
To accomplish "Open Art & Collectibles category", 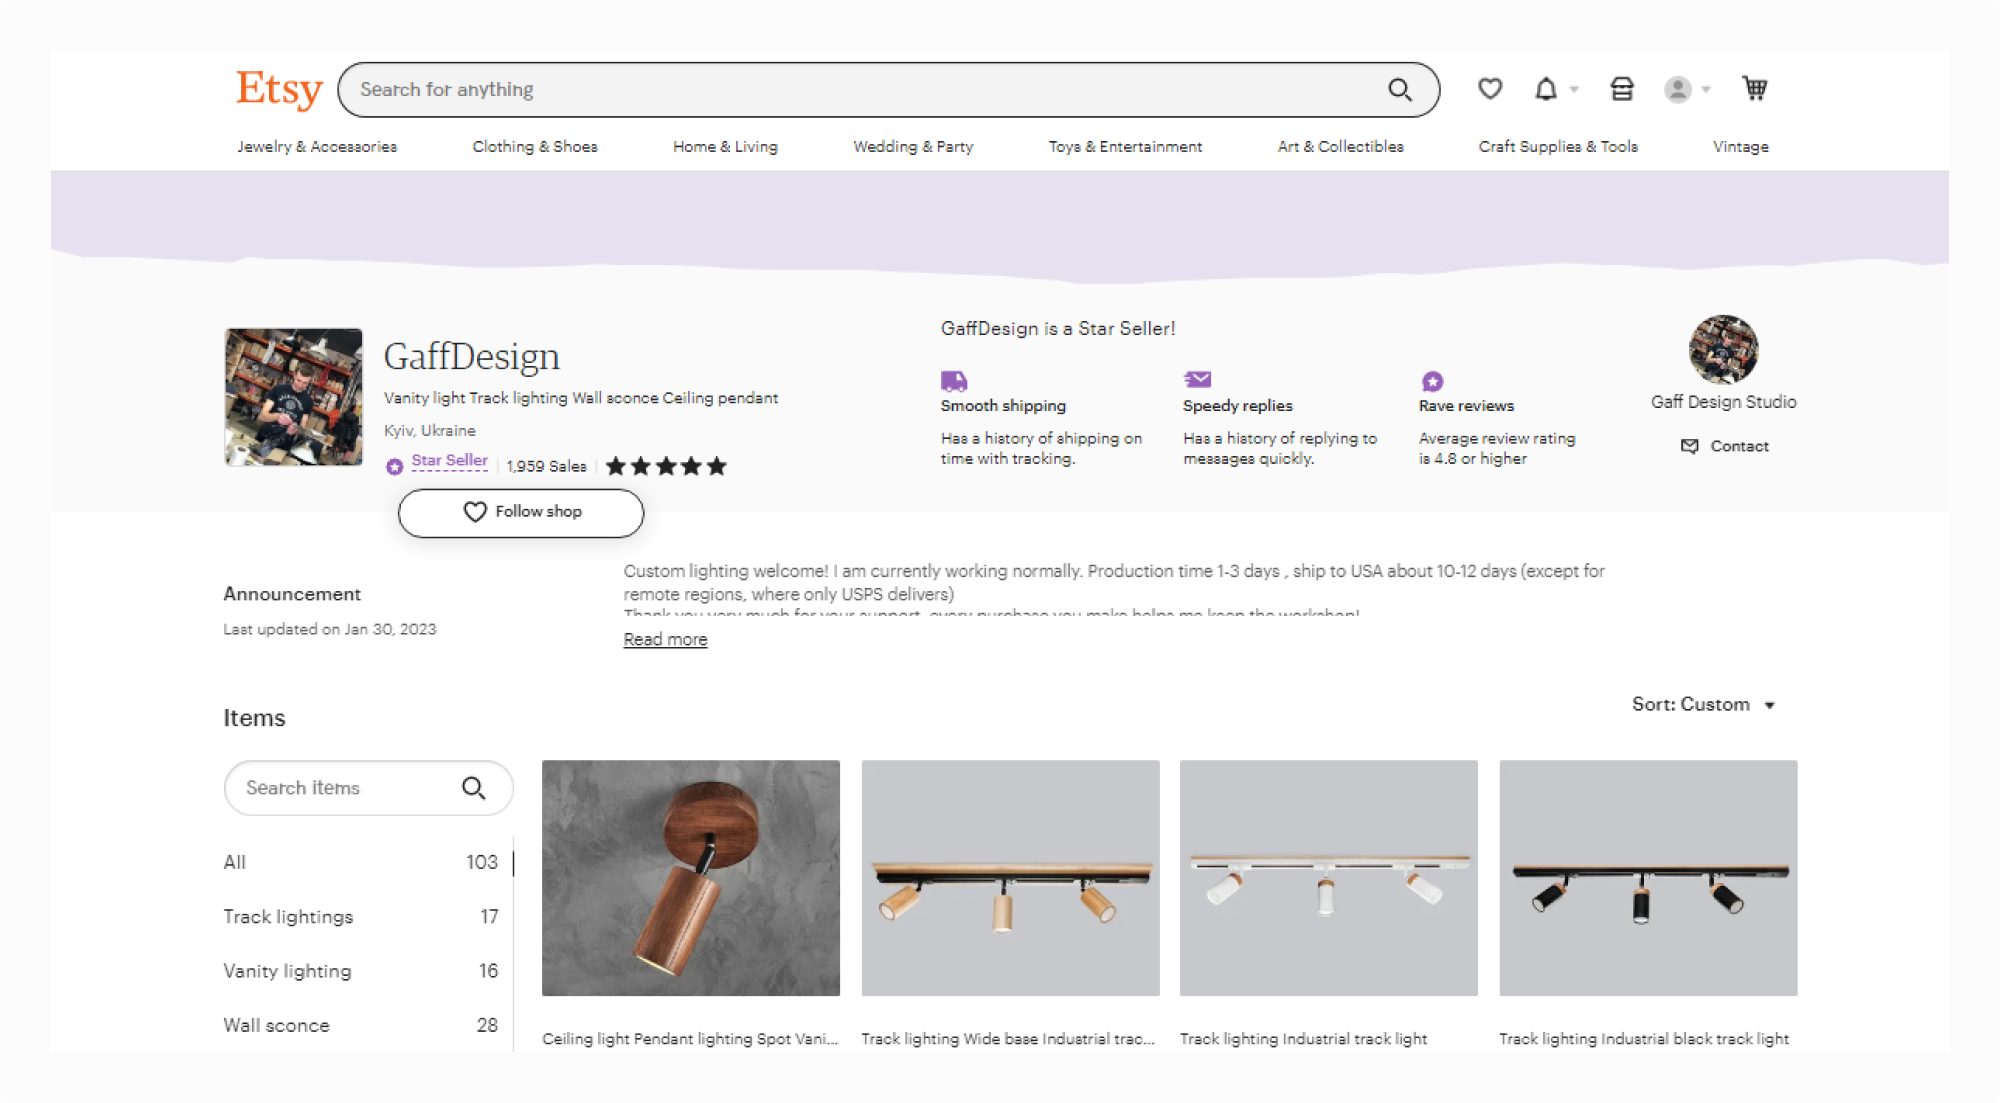I will coord(1340,147).
